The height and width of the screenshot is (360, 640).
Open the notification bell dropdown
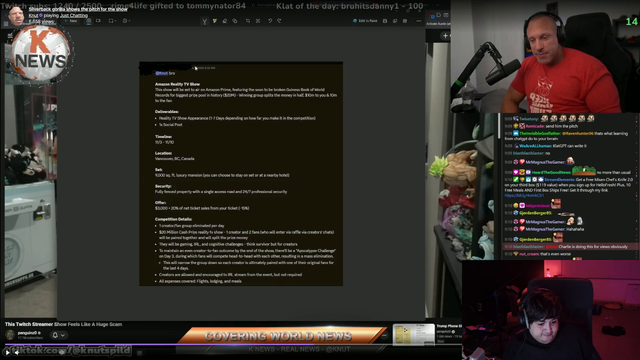click(x=58, y=335)
